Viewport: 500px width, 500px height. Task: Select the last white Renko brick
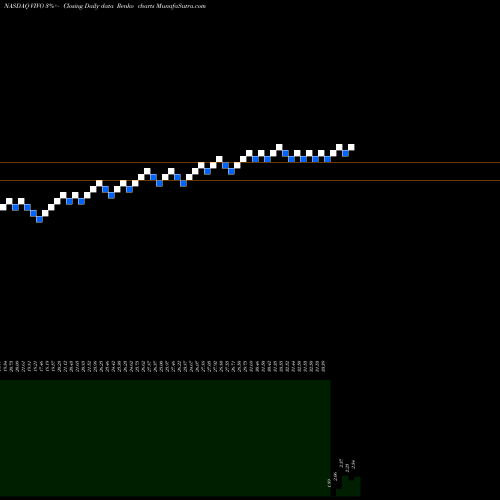(x=351, y=147)
